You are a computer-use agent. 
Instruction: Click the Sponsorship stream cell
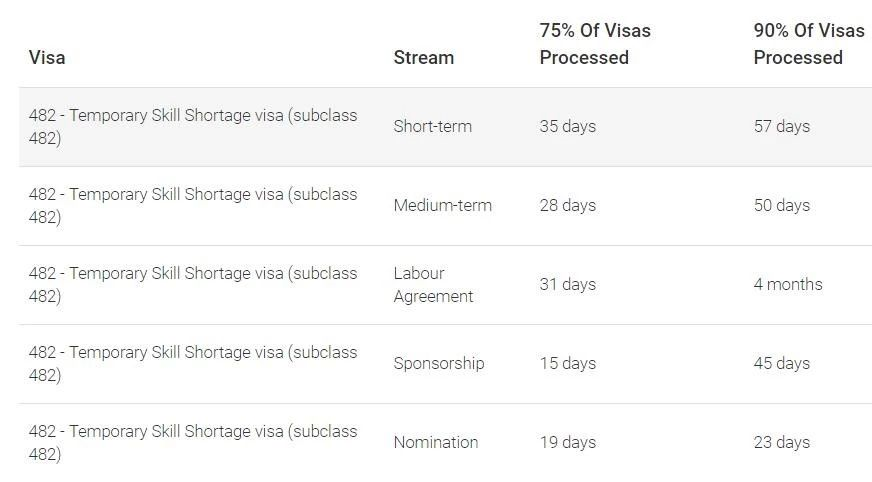438,364
